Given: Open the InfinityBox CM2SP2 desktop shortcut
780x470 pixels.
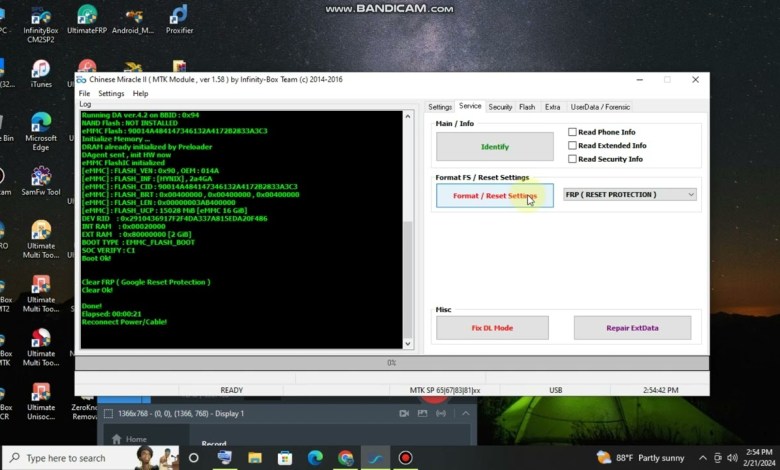Looking at the screenshot, I should [x=41, y=24].
